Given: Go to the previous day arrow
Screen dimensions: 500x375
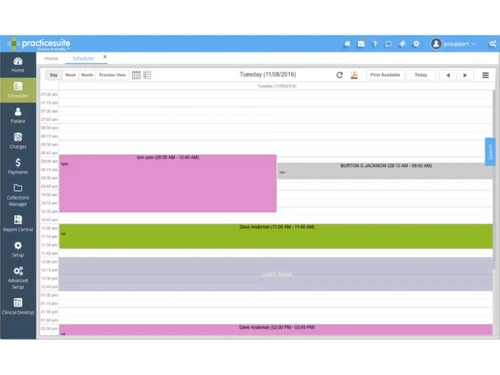Looking at the screenshot, I should coord(448,75).
